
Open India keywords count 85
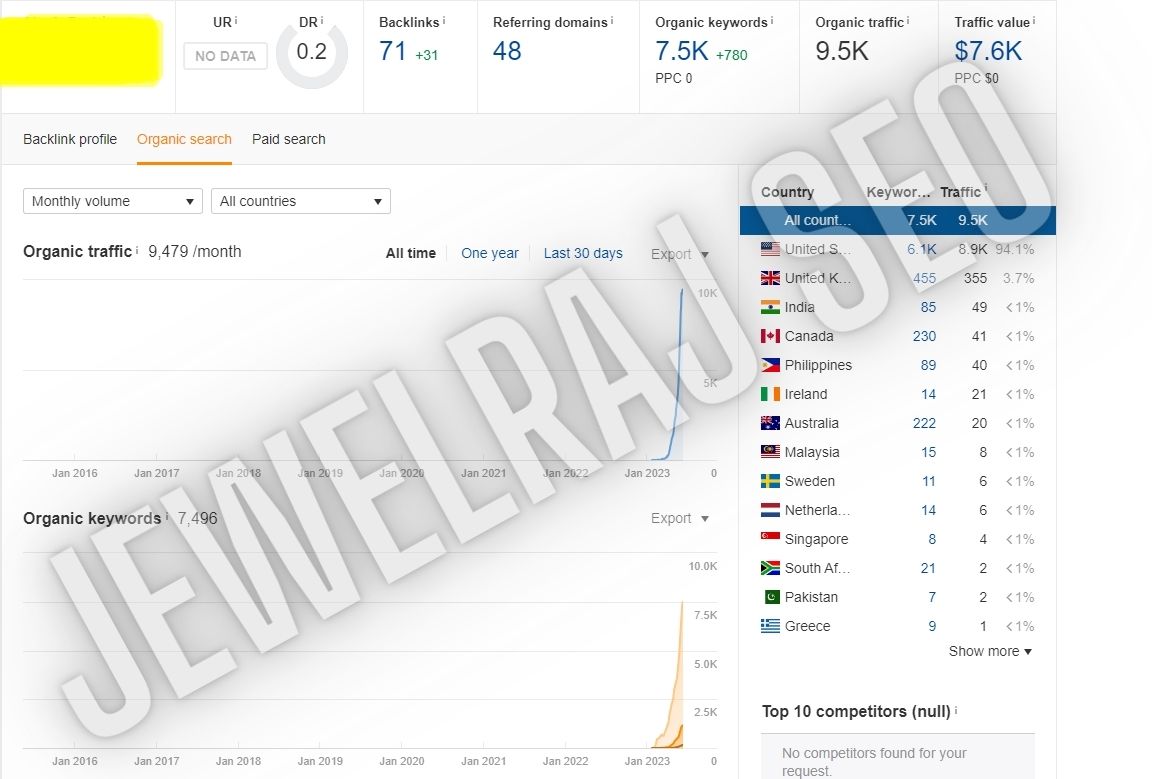929,307
